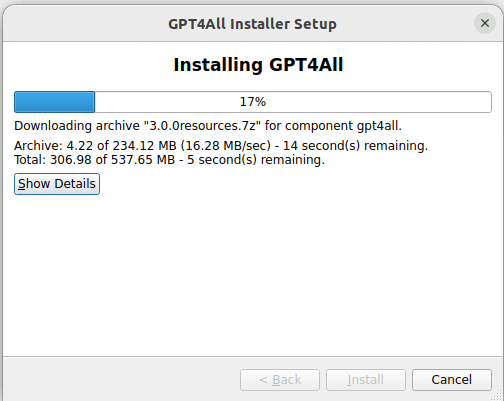Click the 537.65 MB total size text
The width and height of the screenshot is (504, 401).
click(143, 160)
